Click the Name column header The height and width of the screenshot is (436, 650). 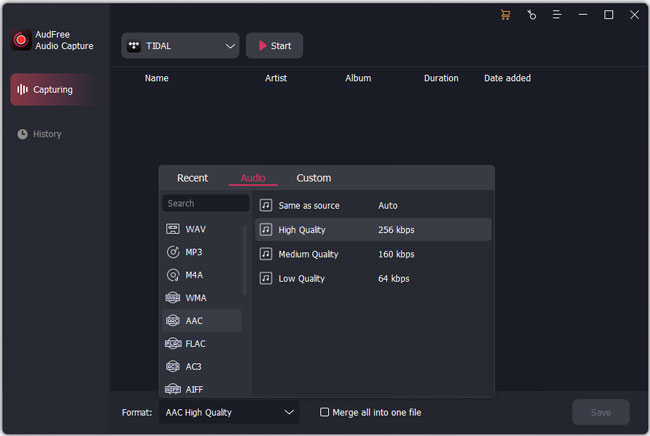156,78
